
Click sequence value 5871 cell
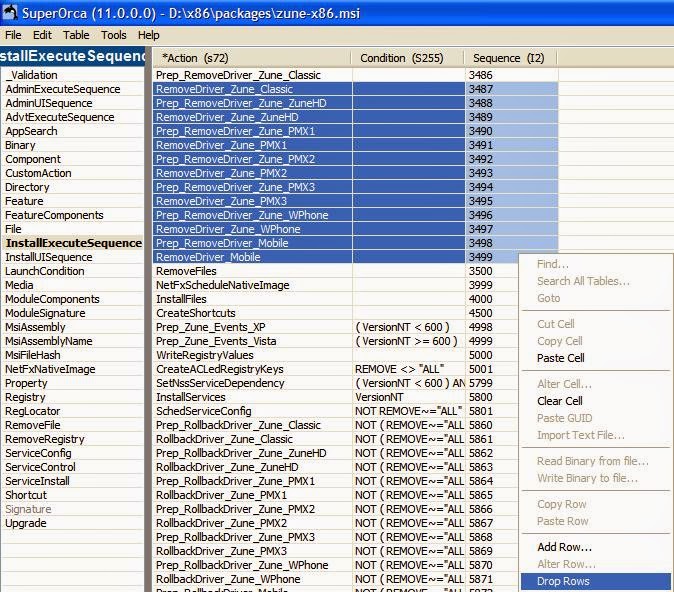click(492, 579)
